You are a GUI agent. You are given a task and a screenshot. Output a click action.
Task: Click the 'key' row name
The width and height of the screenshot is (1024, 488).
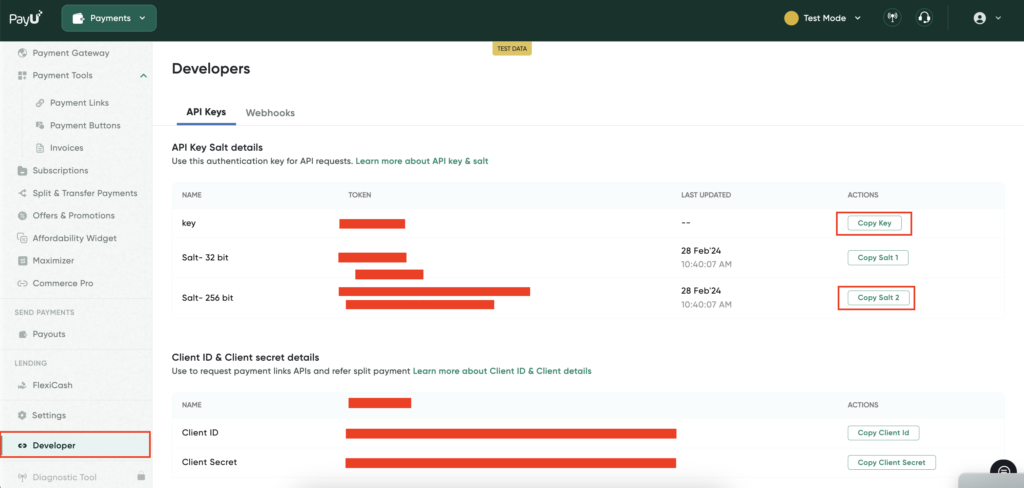[189, 223]
